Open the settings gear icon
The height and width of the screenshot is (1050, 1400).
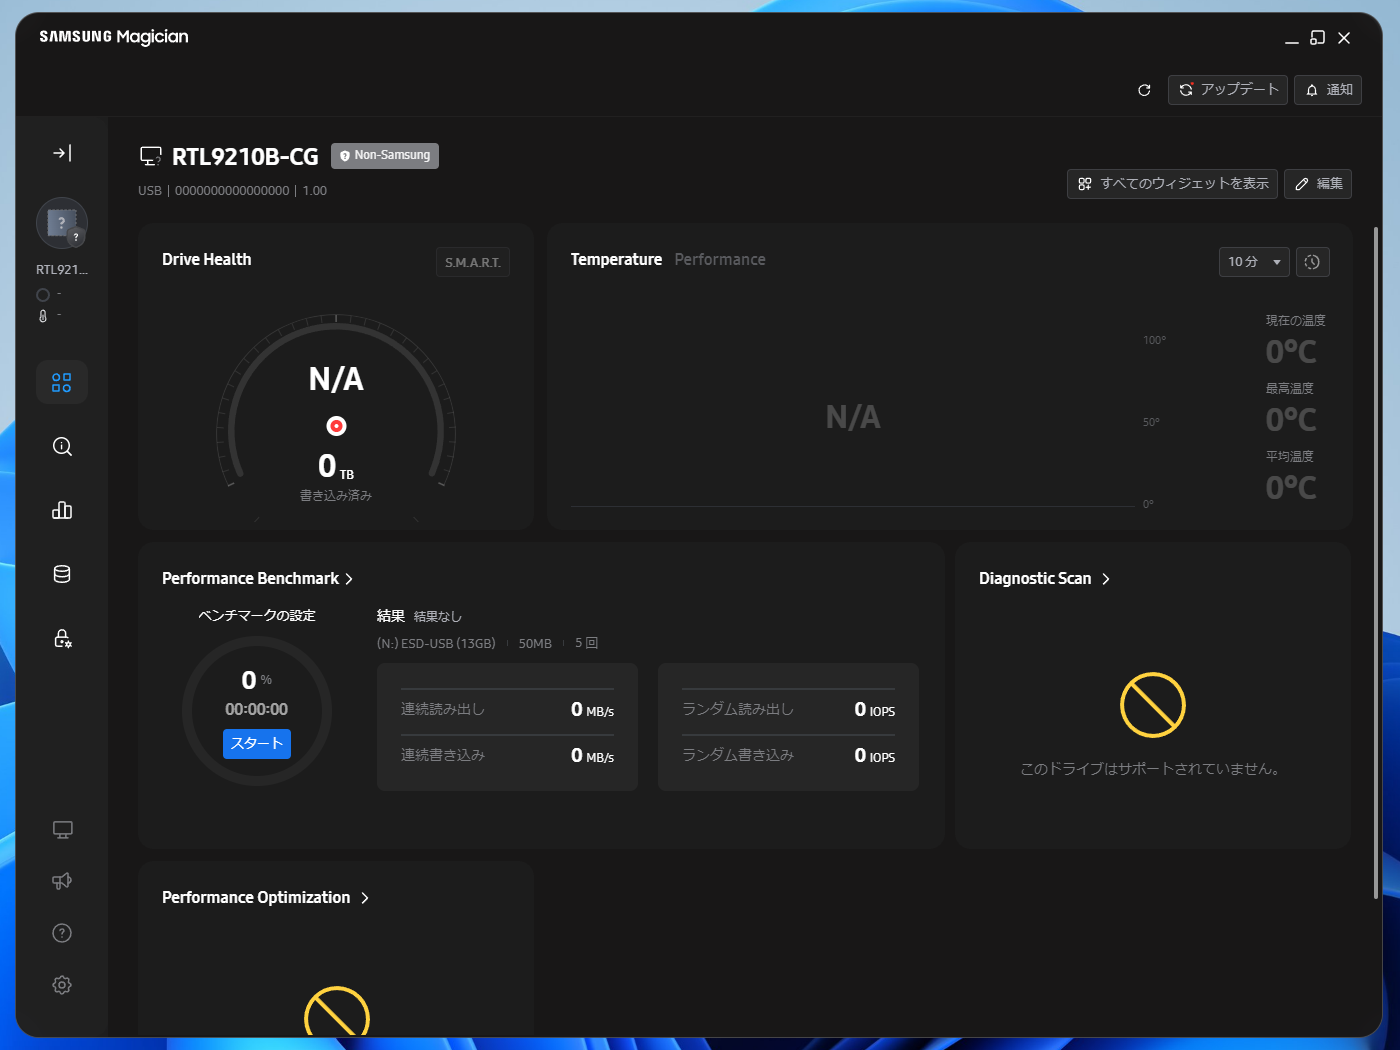(x=62, y=985)
